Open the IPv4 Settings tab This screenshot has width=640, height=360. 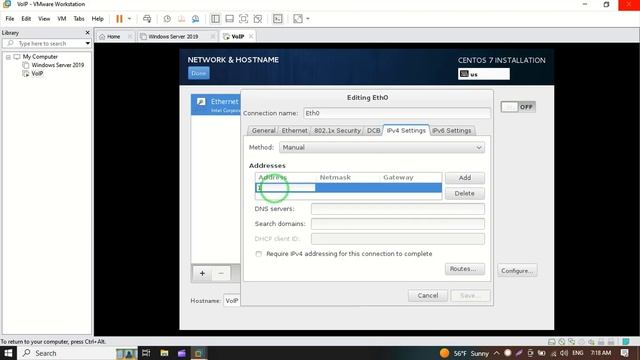click(406, 130)
